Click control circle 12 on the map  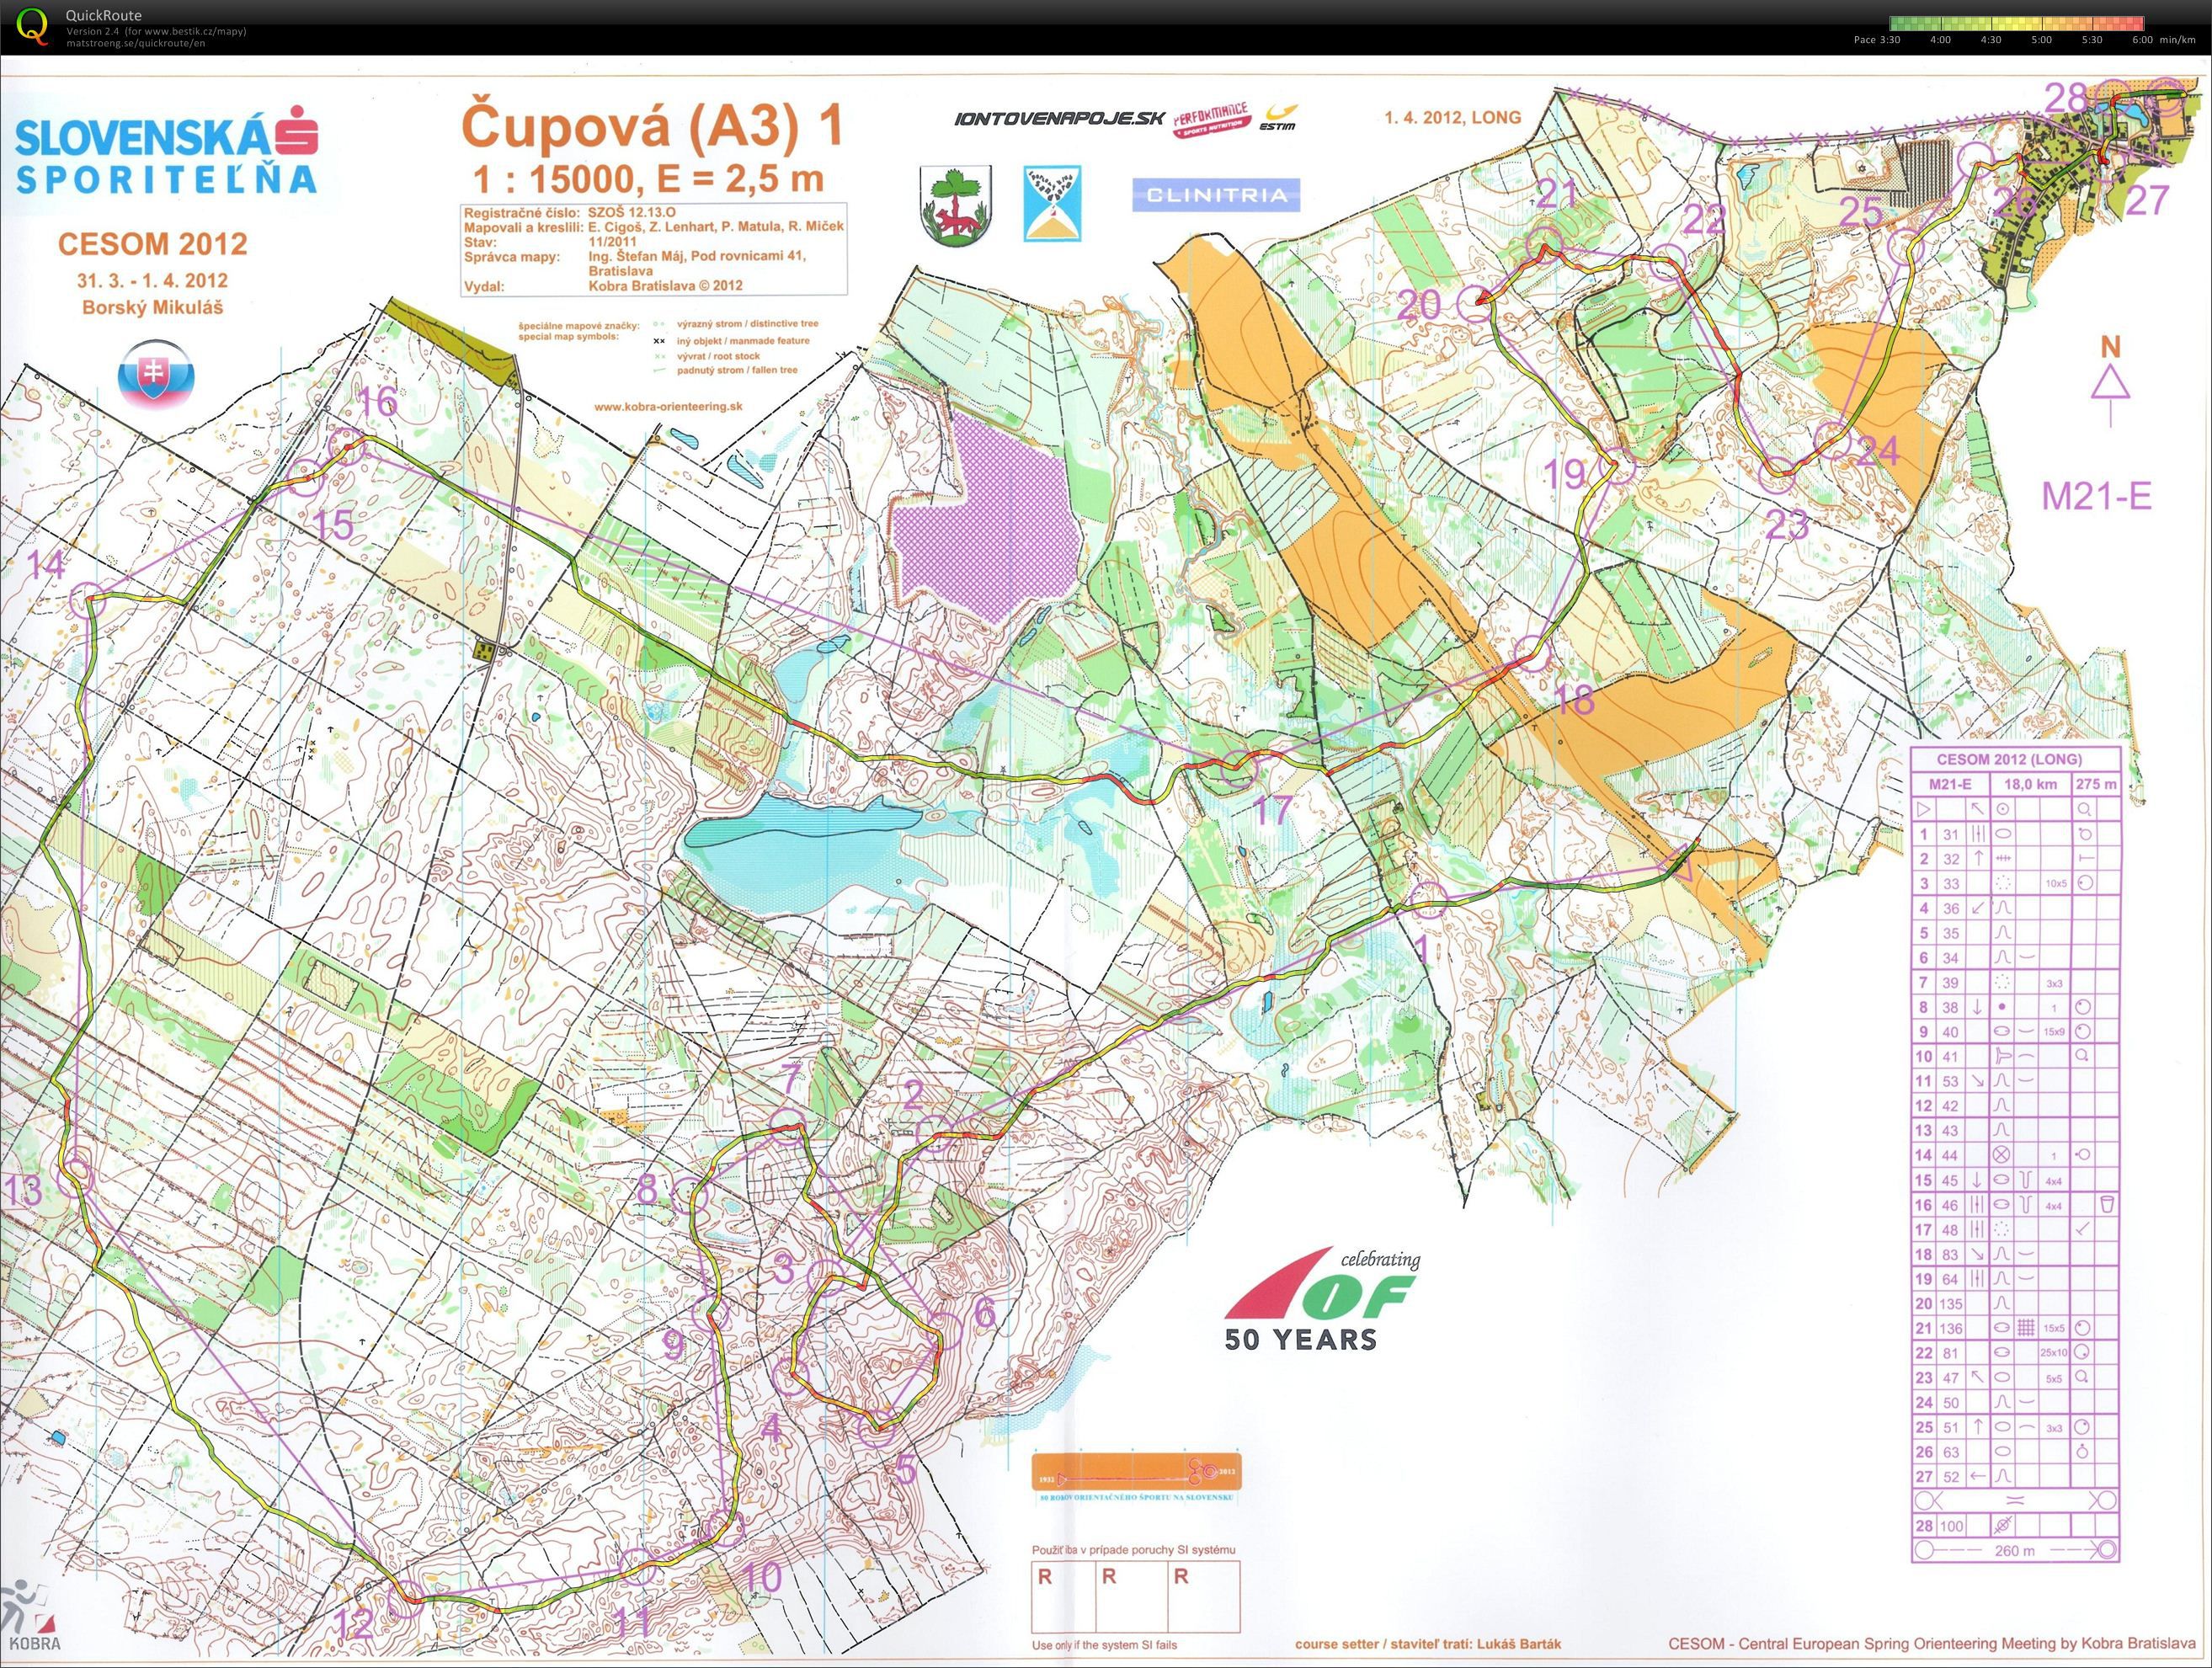pyautogui.click(x=405, y=1598)
